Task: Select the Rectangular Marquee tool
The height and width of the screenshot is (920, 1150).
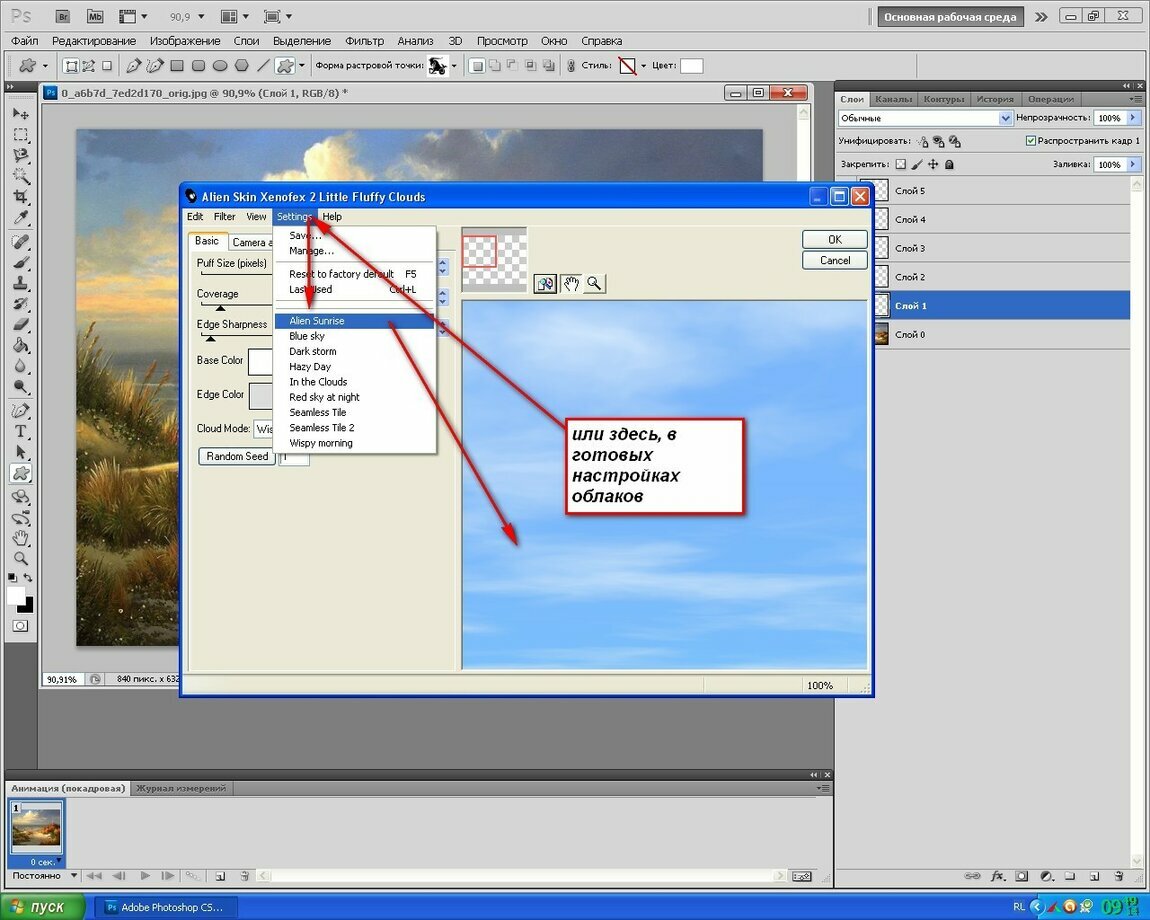Action: [21, 135]
